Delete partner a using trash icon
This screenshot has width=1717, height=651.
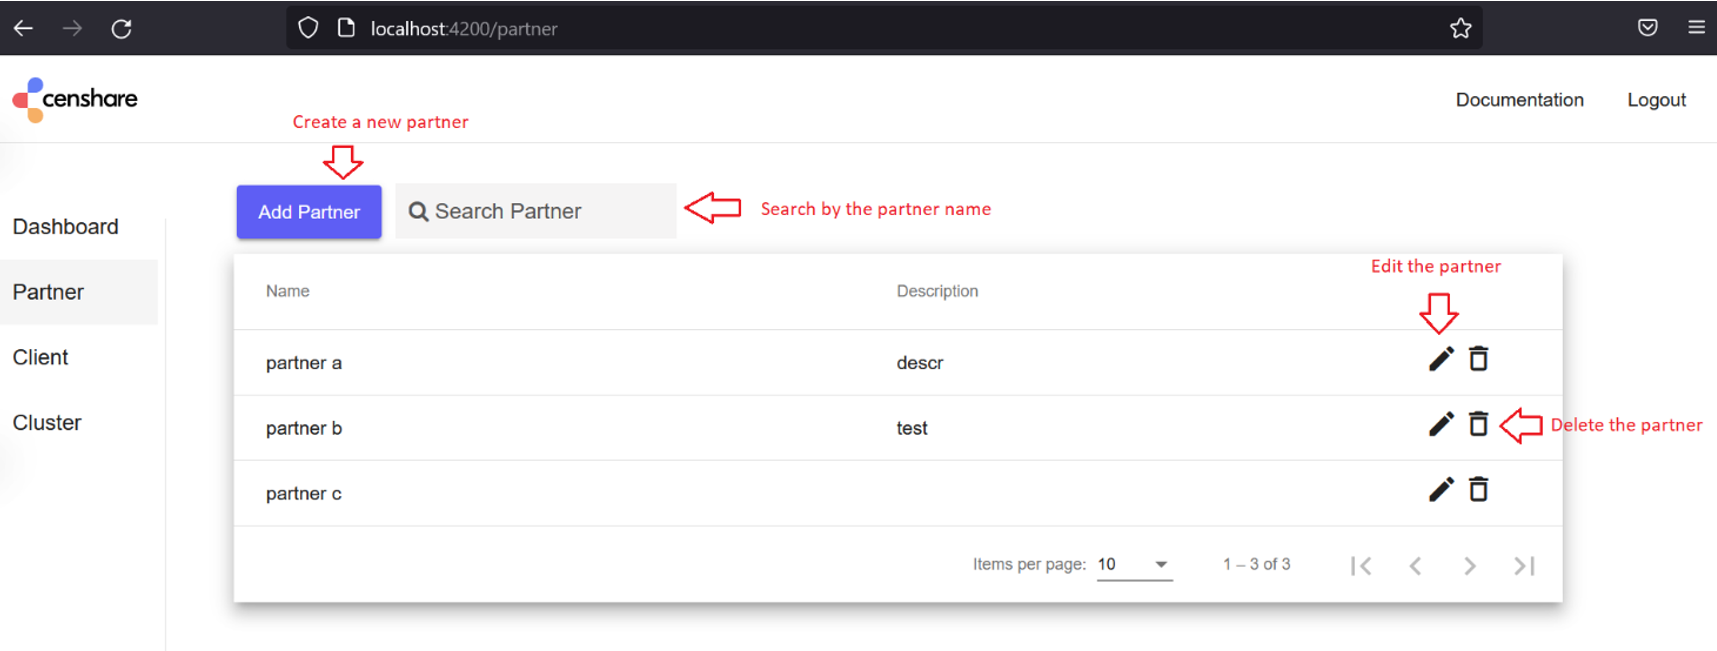pyautogui.click(x=1478, y=358)
